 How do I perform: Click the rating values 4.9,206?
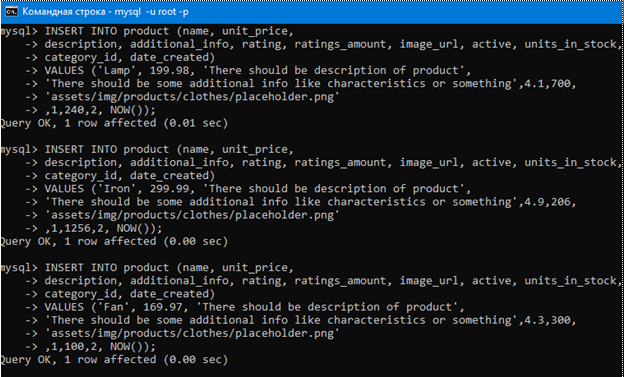coord(547,202)
